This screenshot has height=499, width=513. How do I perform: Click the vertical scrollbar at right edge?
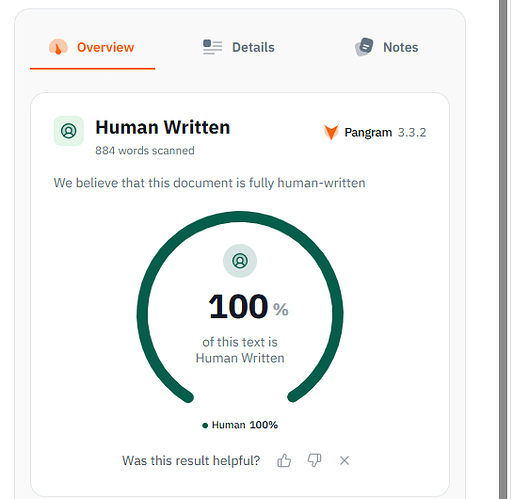503,249
